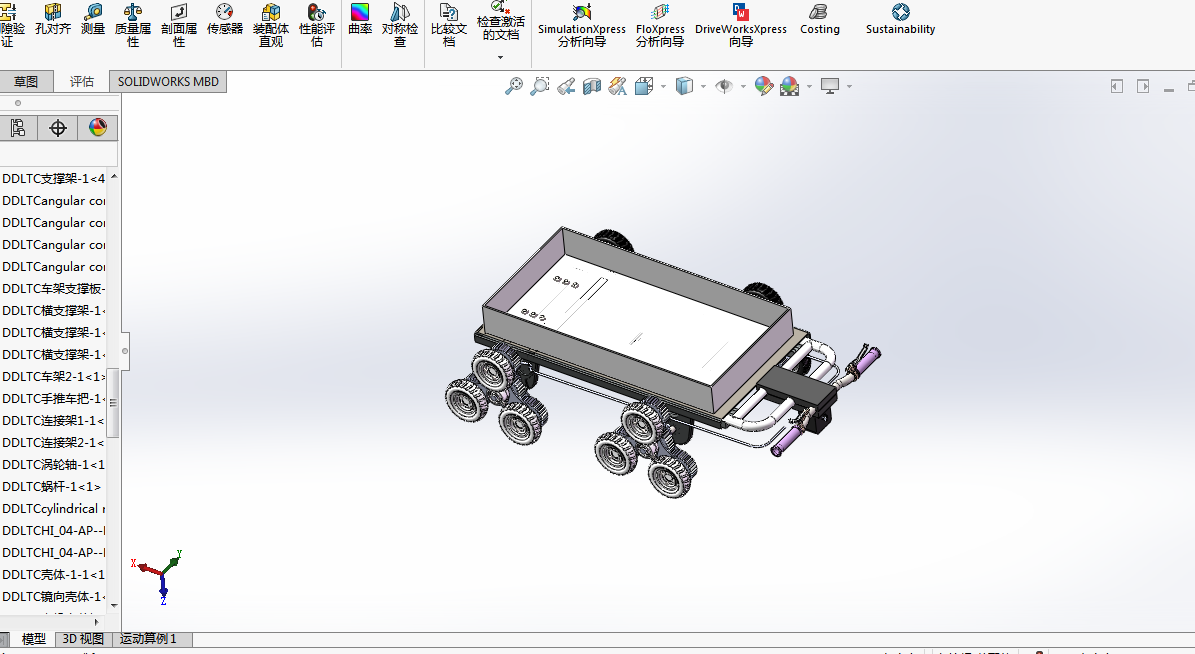Open Apply Scene dropdown arrow

pos(809,87)
